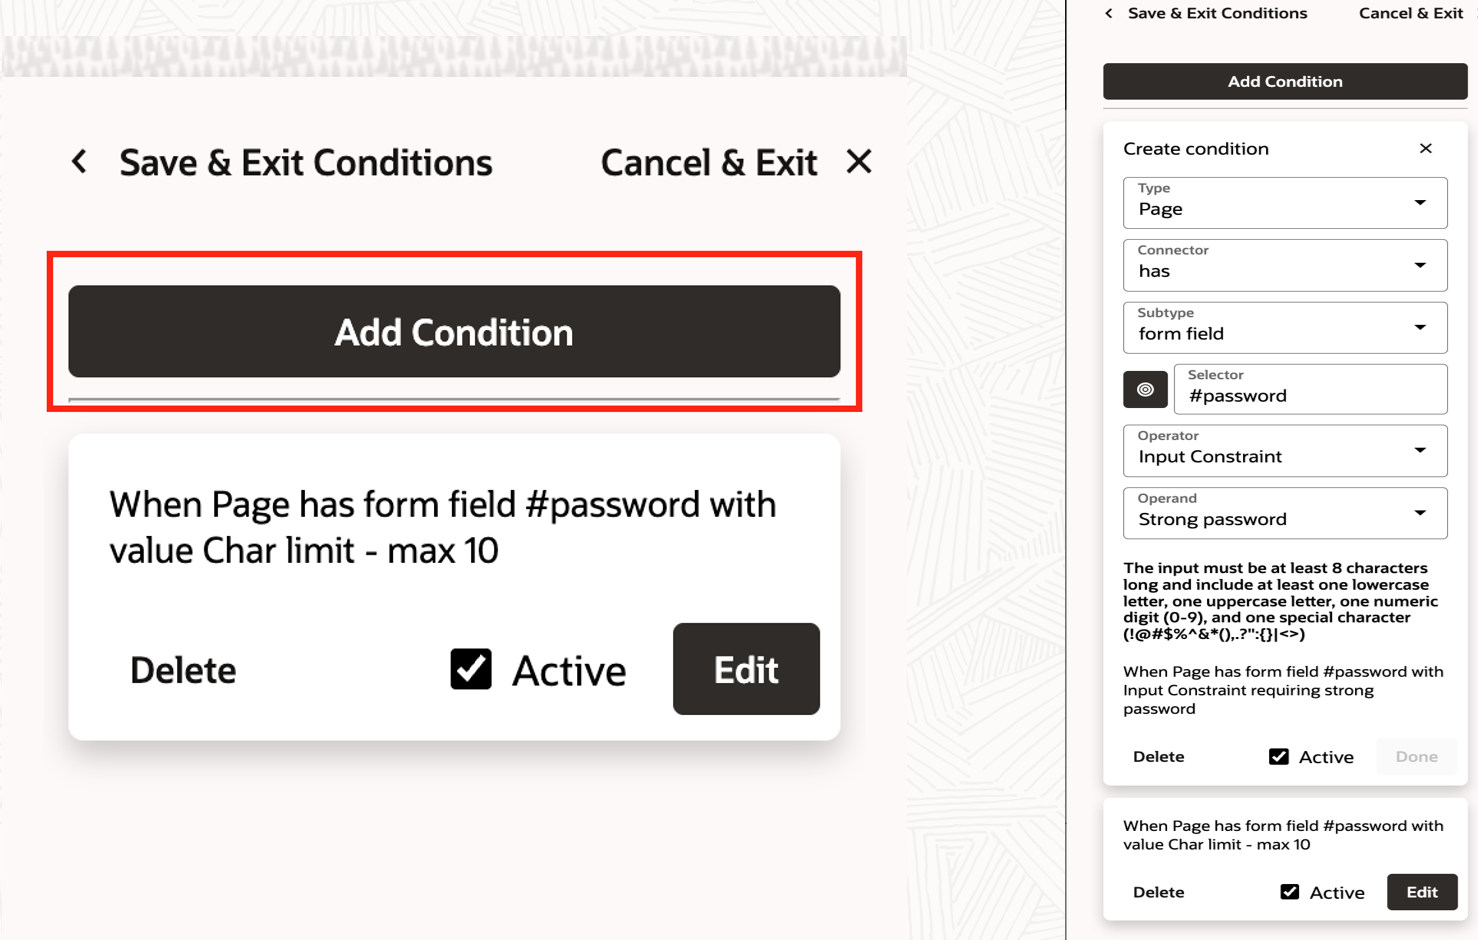The image size is (1478, 940).
Task: Click the small Add Condition button in right panel
Action: 1285,82
